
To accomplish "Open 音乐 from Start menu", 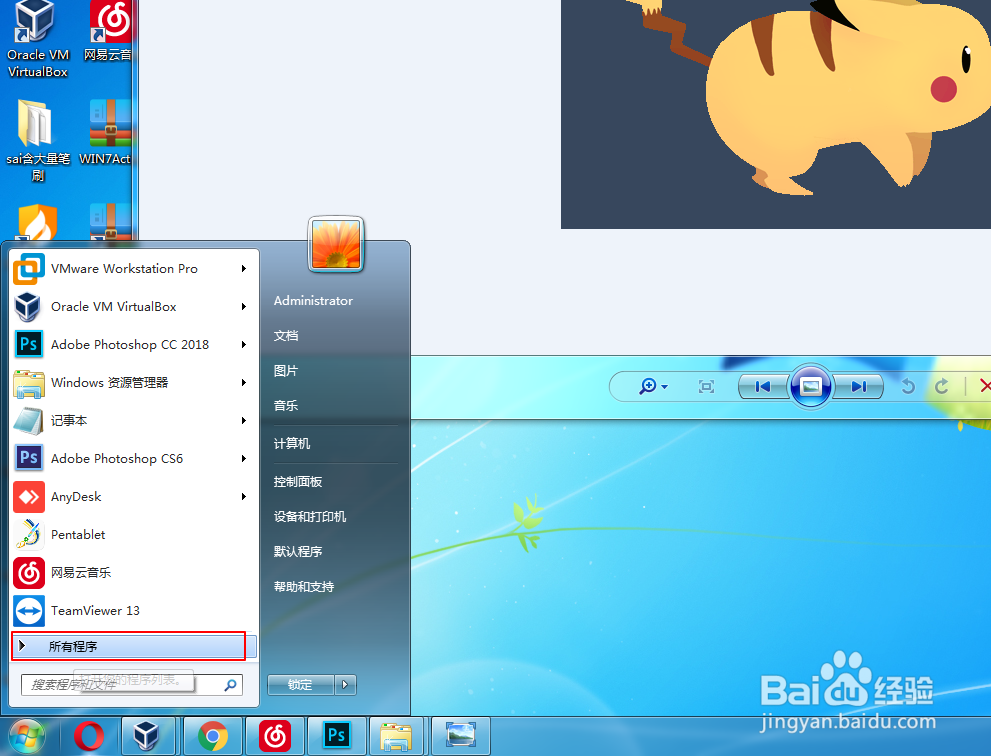I will click(x=286, y=406).
